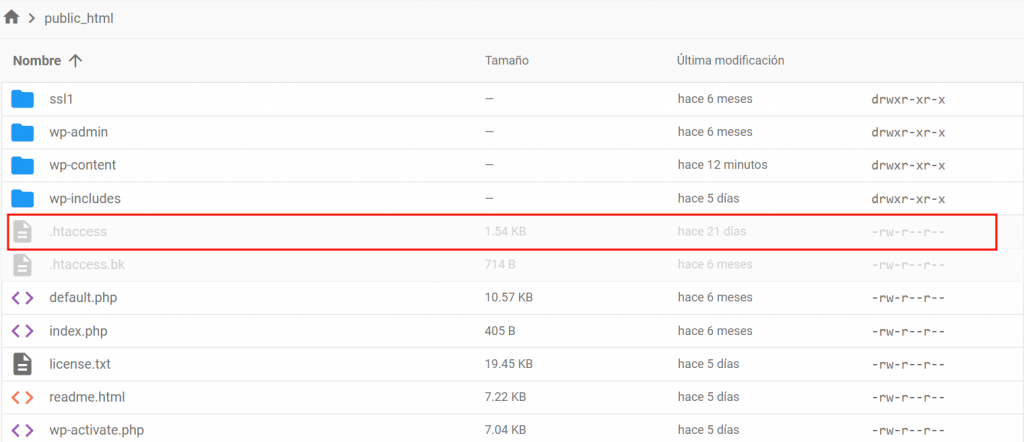This screenshot has height=442, width=1024.
Task: Click the wp-content folder icon
Action: point(22,165)
